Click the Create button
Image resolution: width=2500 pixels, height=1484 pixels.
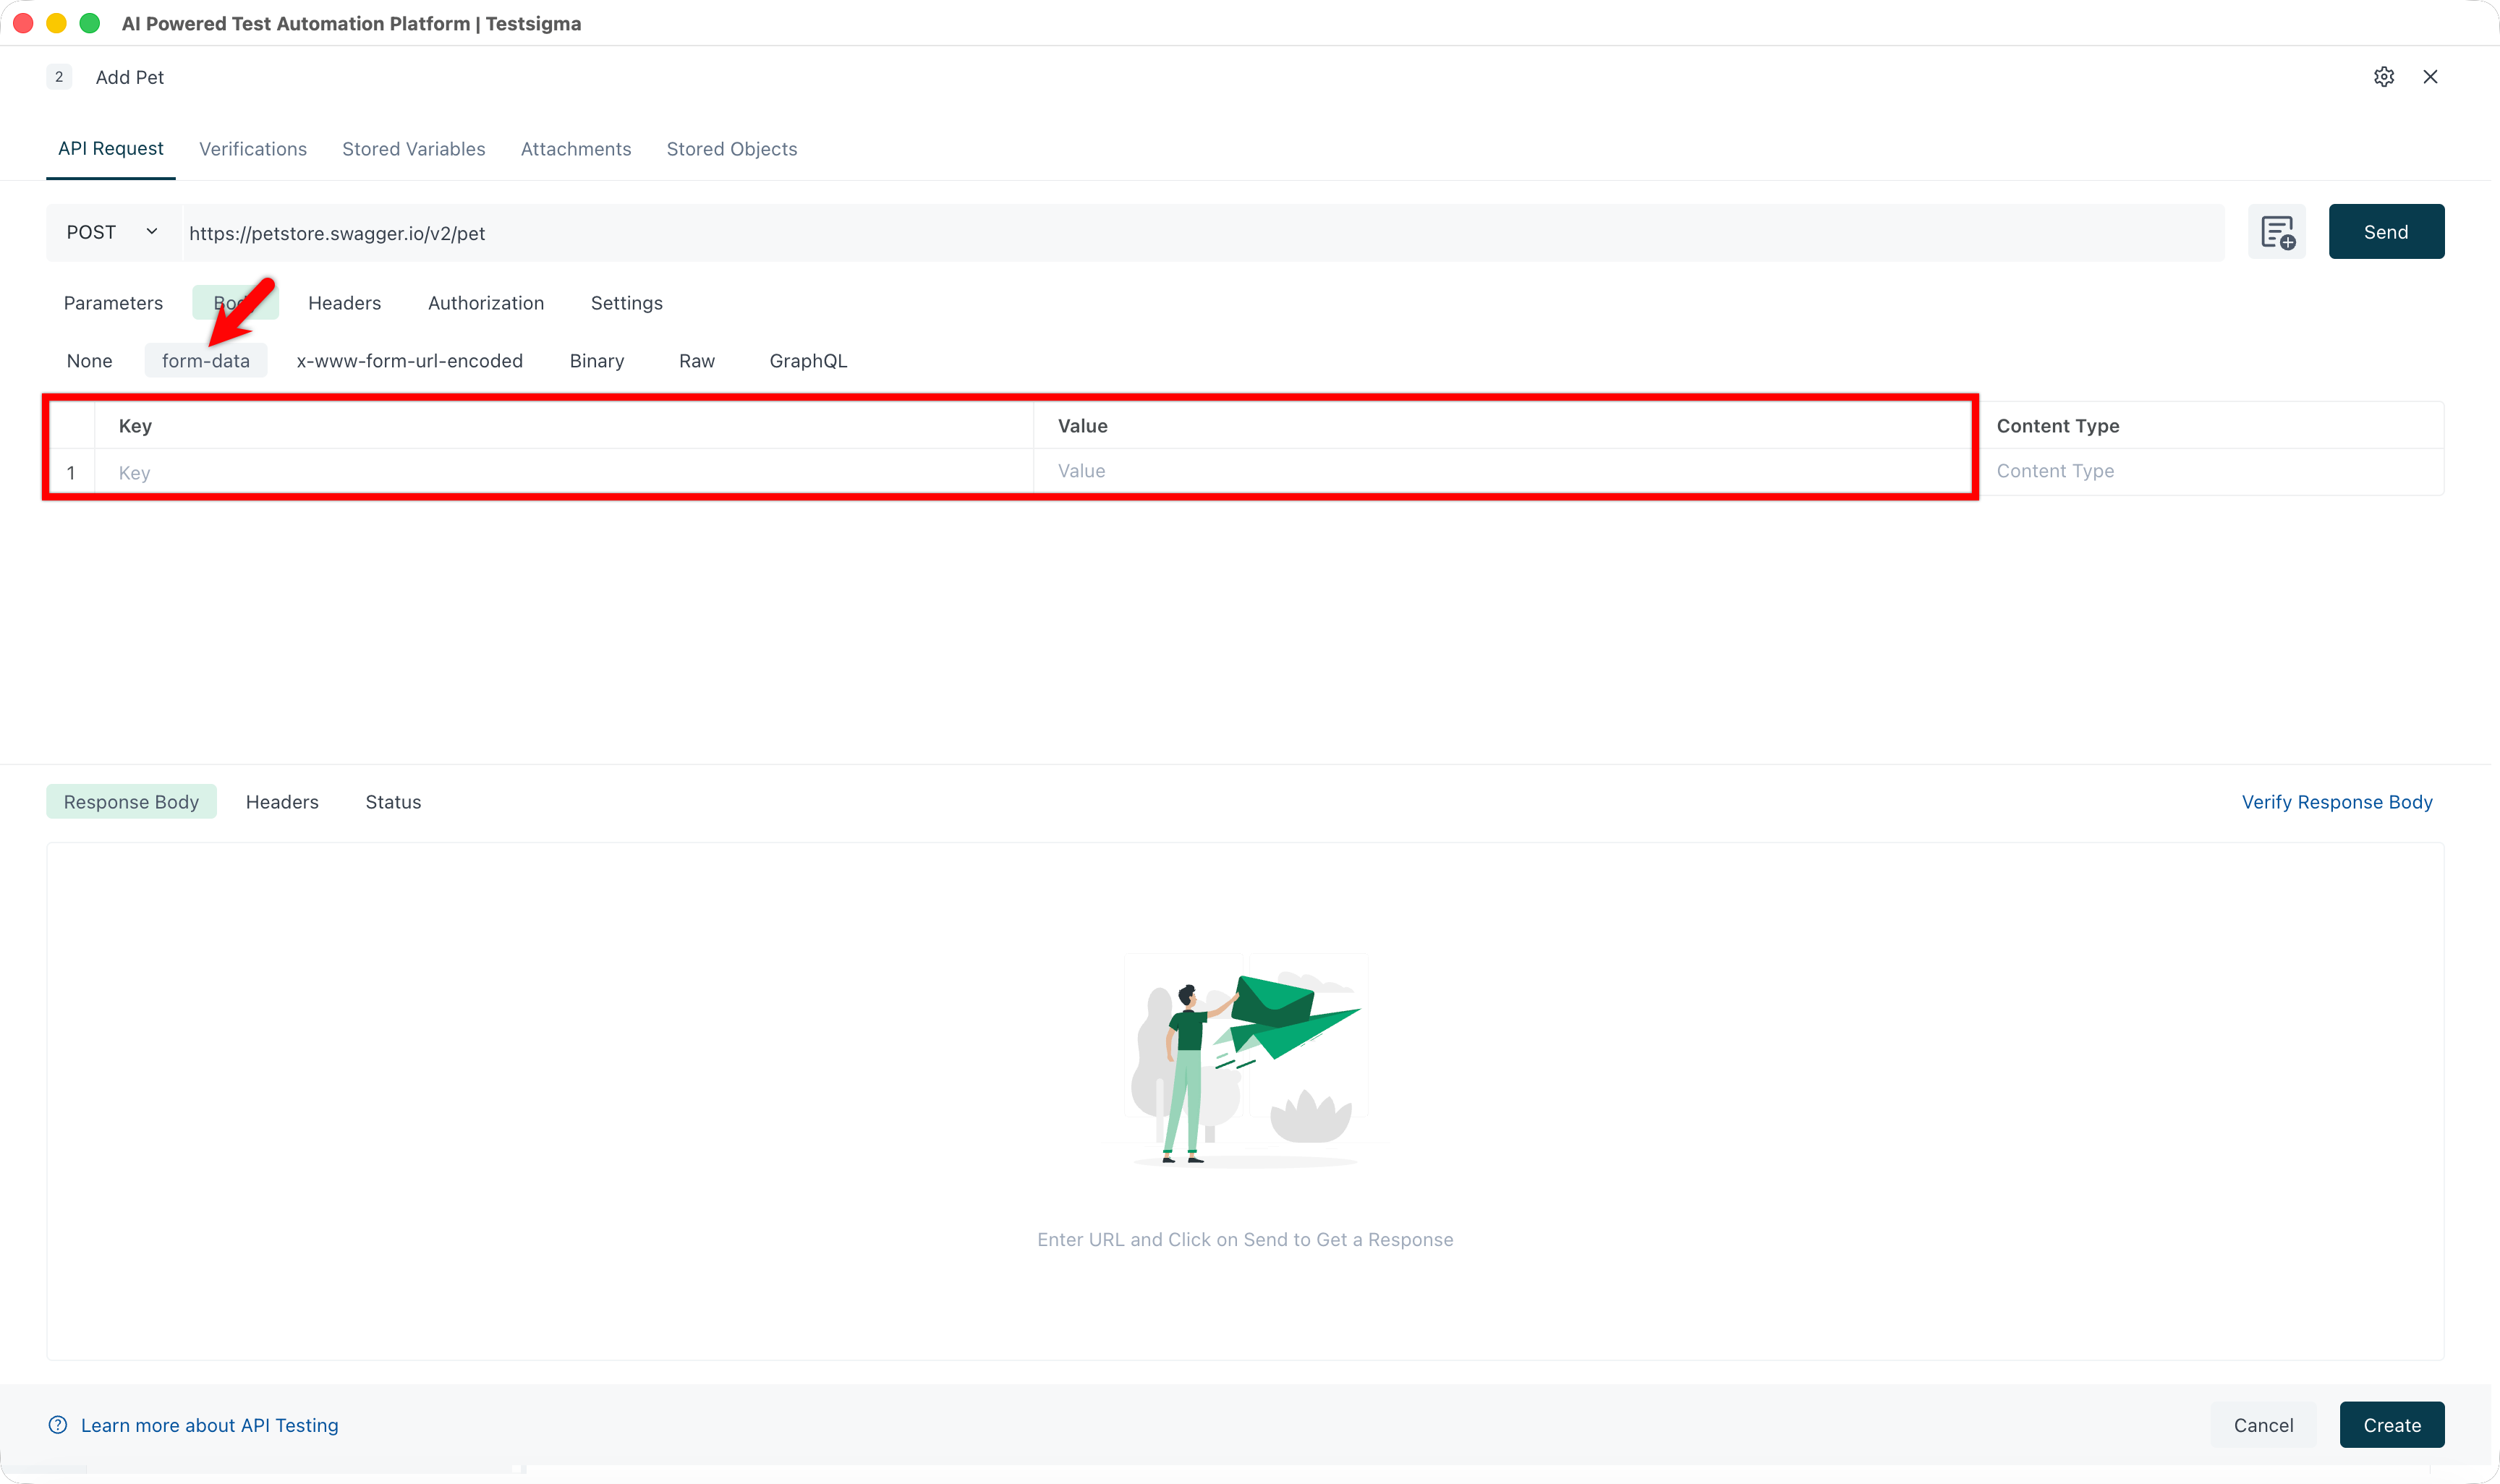pyautogui.click(x=2391, y=1425)
